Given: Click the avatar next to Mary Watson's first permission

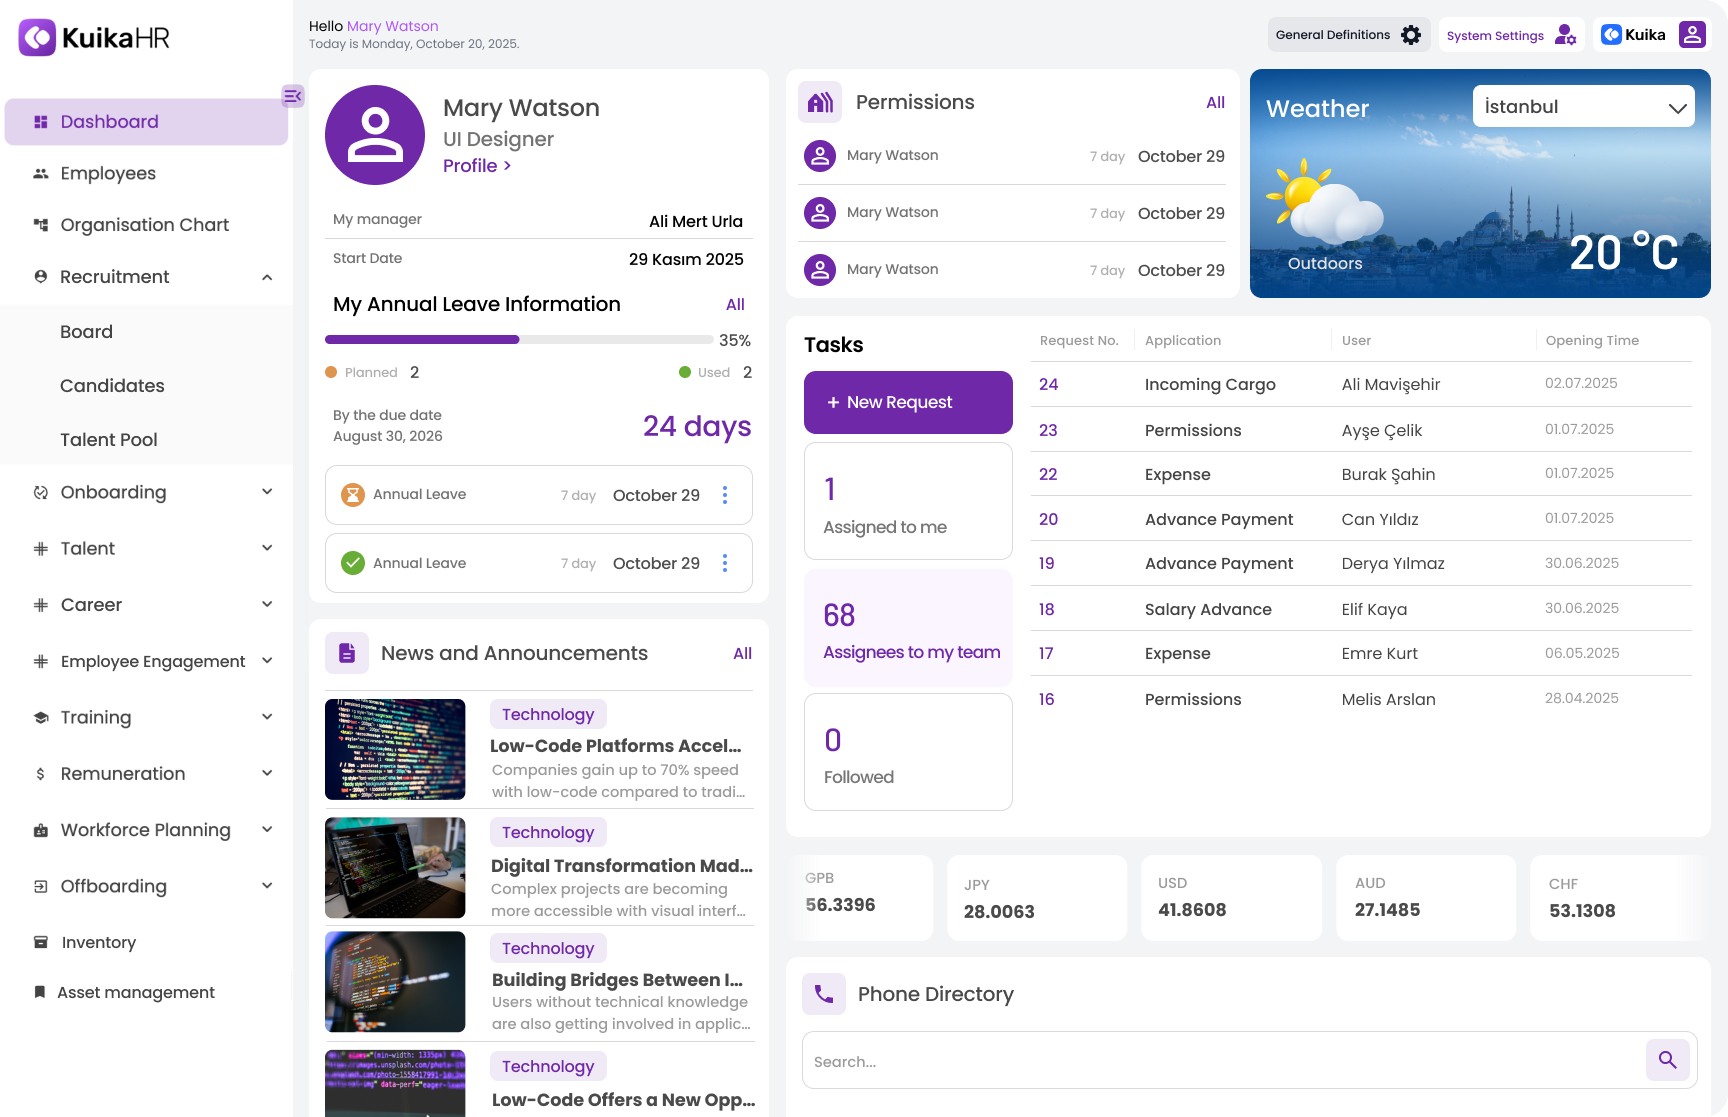Looking at the screenshot, I should coord(819,155).
